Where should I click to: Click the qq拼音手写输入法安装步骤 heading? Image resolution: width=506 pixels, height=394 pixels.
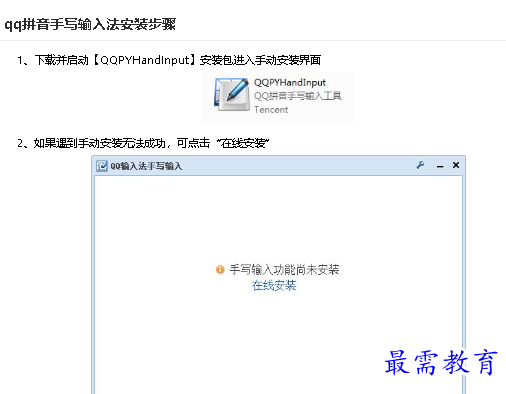pos(90,25)
